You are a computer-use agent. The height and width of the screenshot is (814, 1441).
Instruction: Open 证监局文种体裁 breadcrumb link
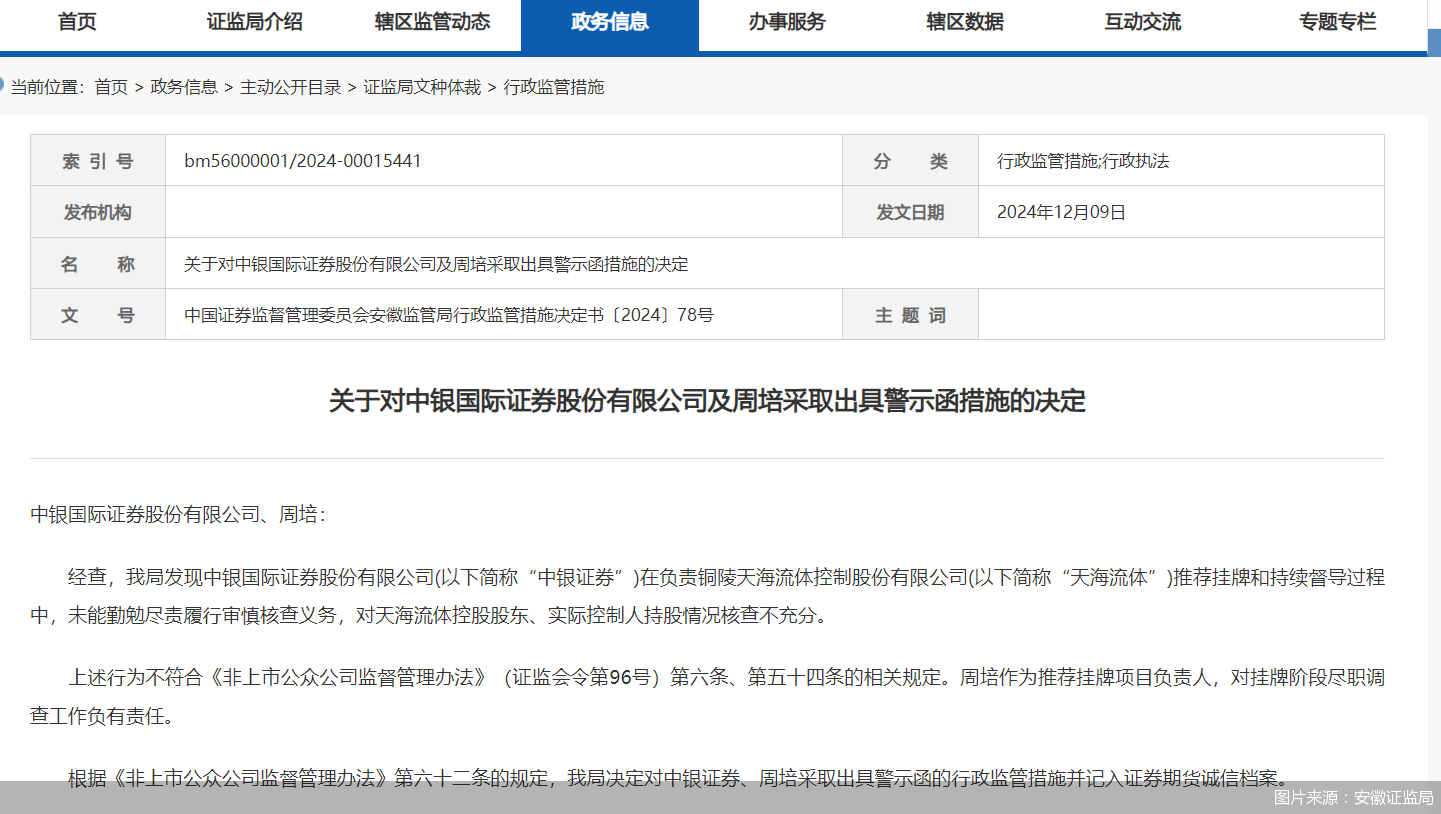pos(422,87)
